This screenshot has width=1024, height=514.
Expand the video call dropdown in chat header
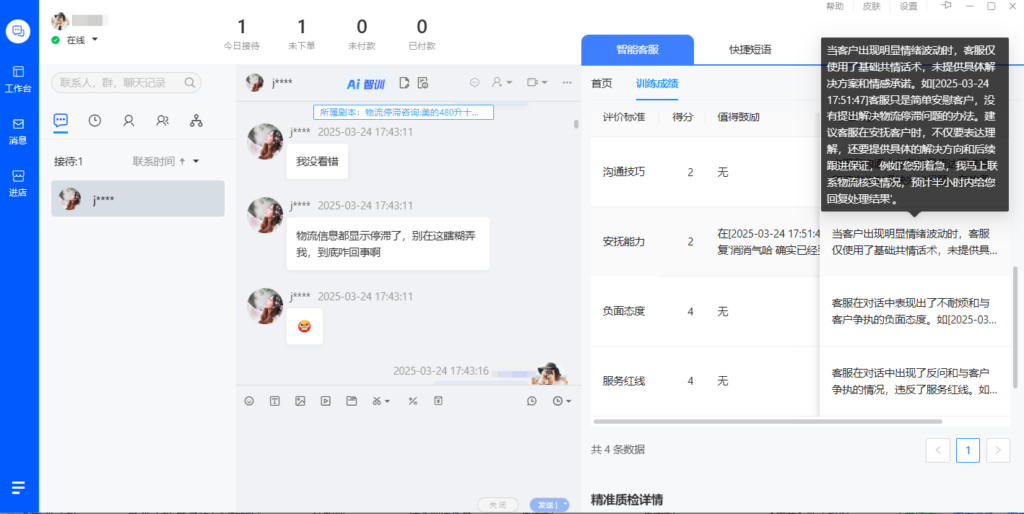(545, 83)
